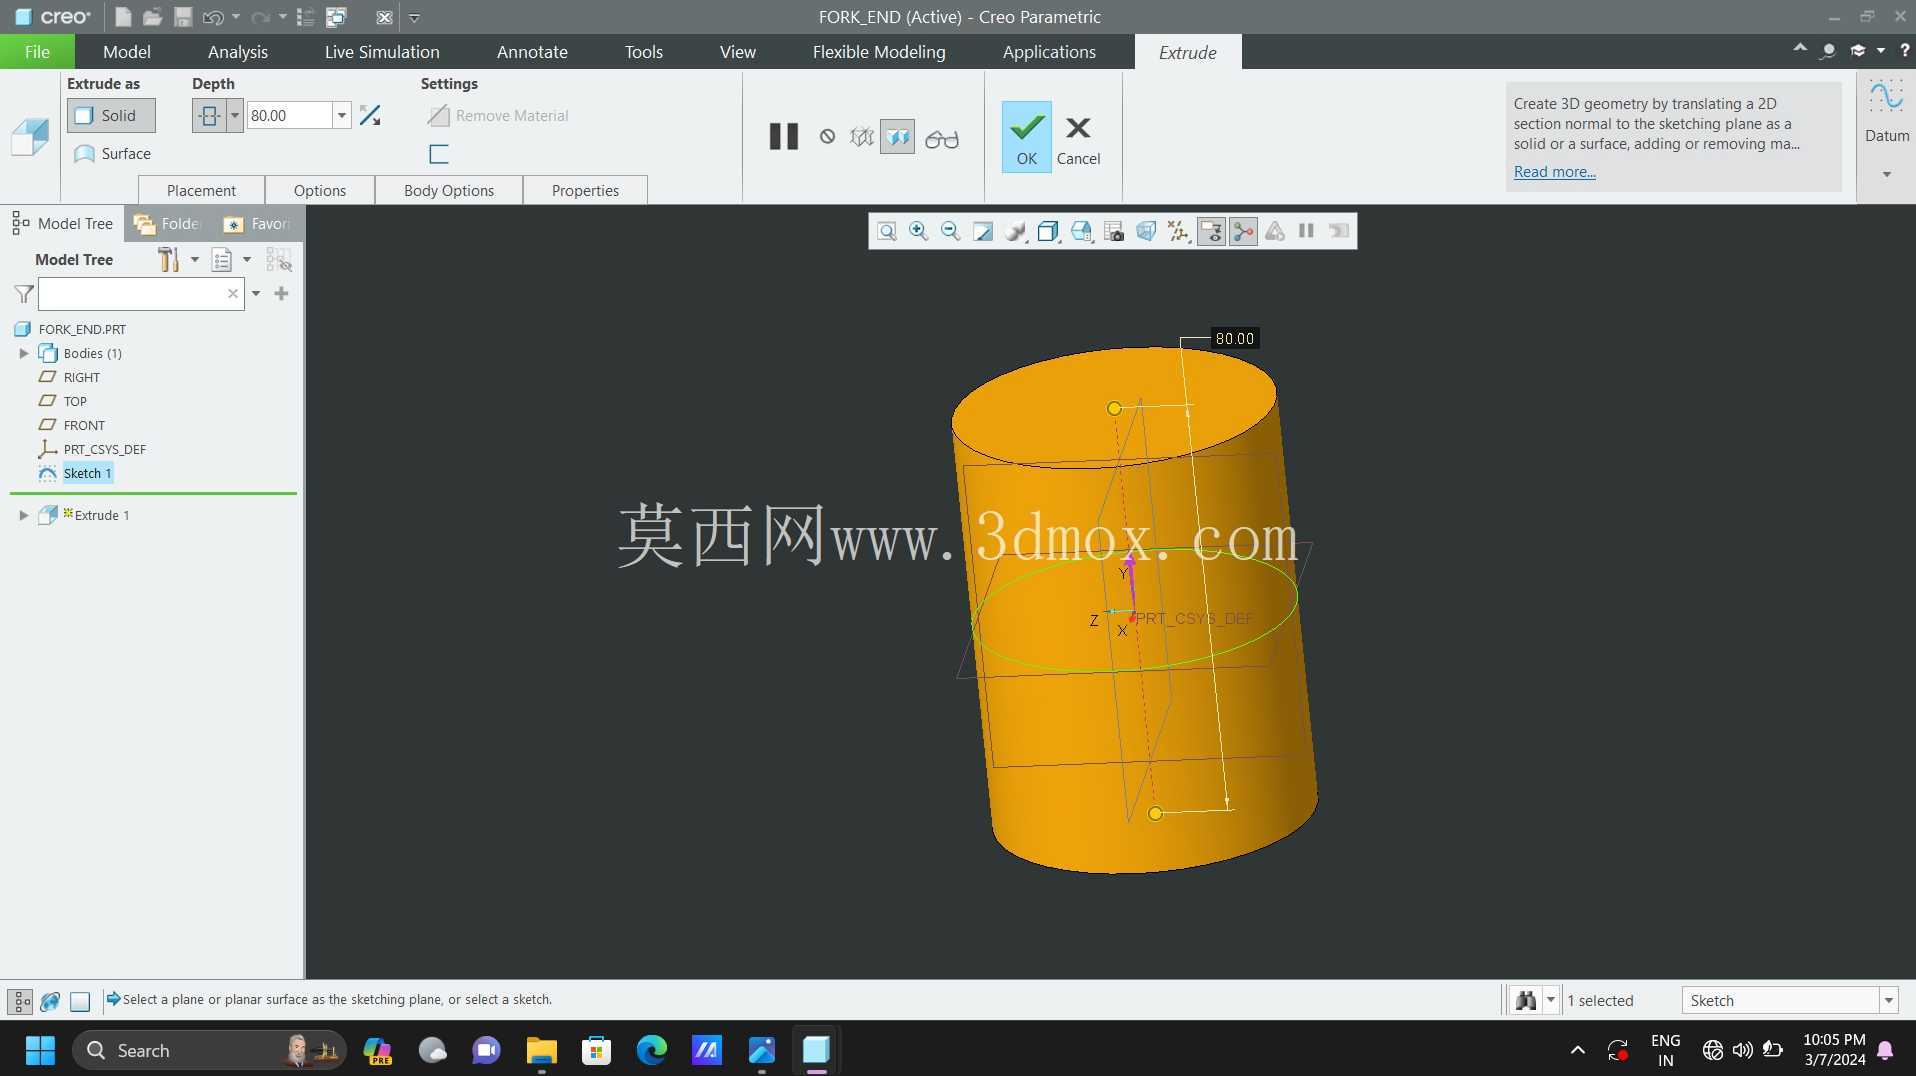Open the Datum Display Filters icon
Viewport: 1916px width, 1076px height.
tap(1178, 232)
